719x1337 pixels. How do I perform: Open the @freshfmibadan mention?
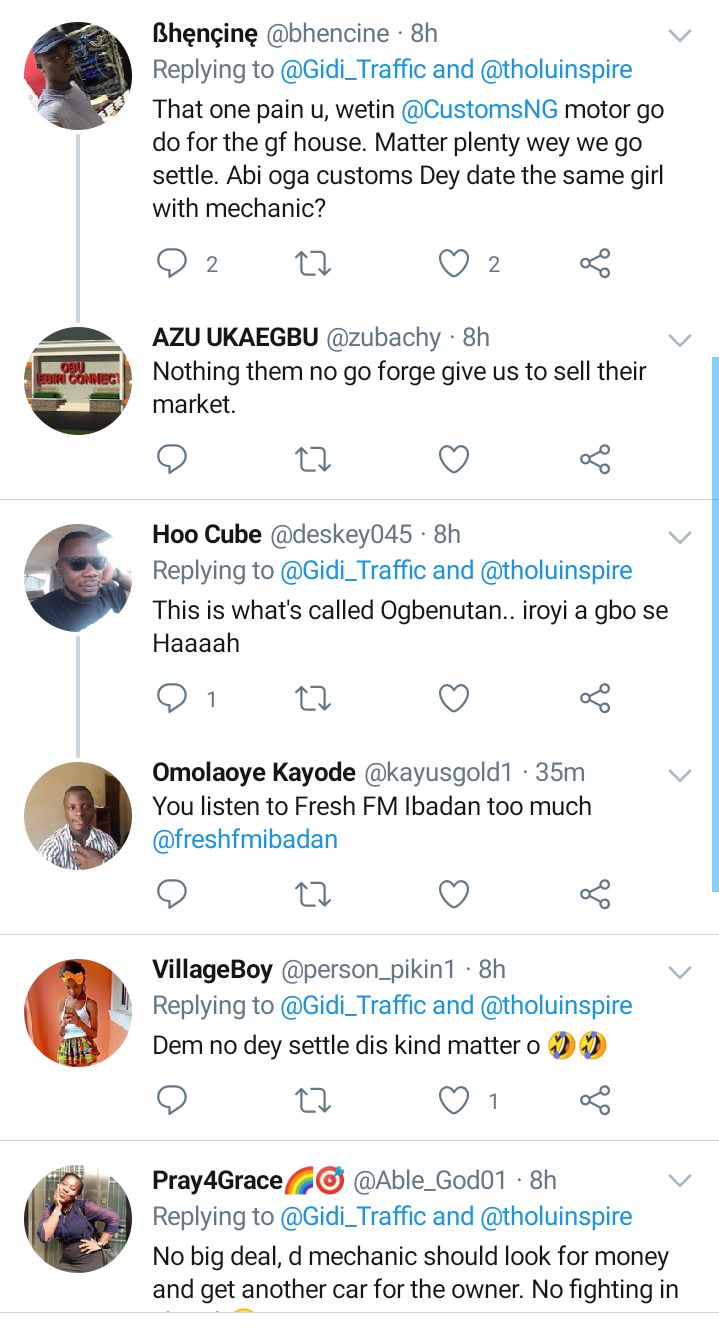245,839
